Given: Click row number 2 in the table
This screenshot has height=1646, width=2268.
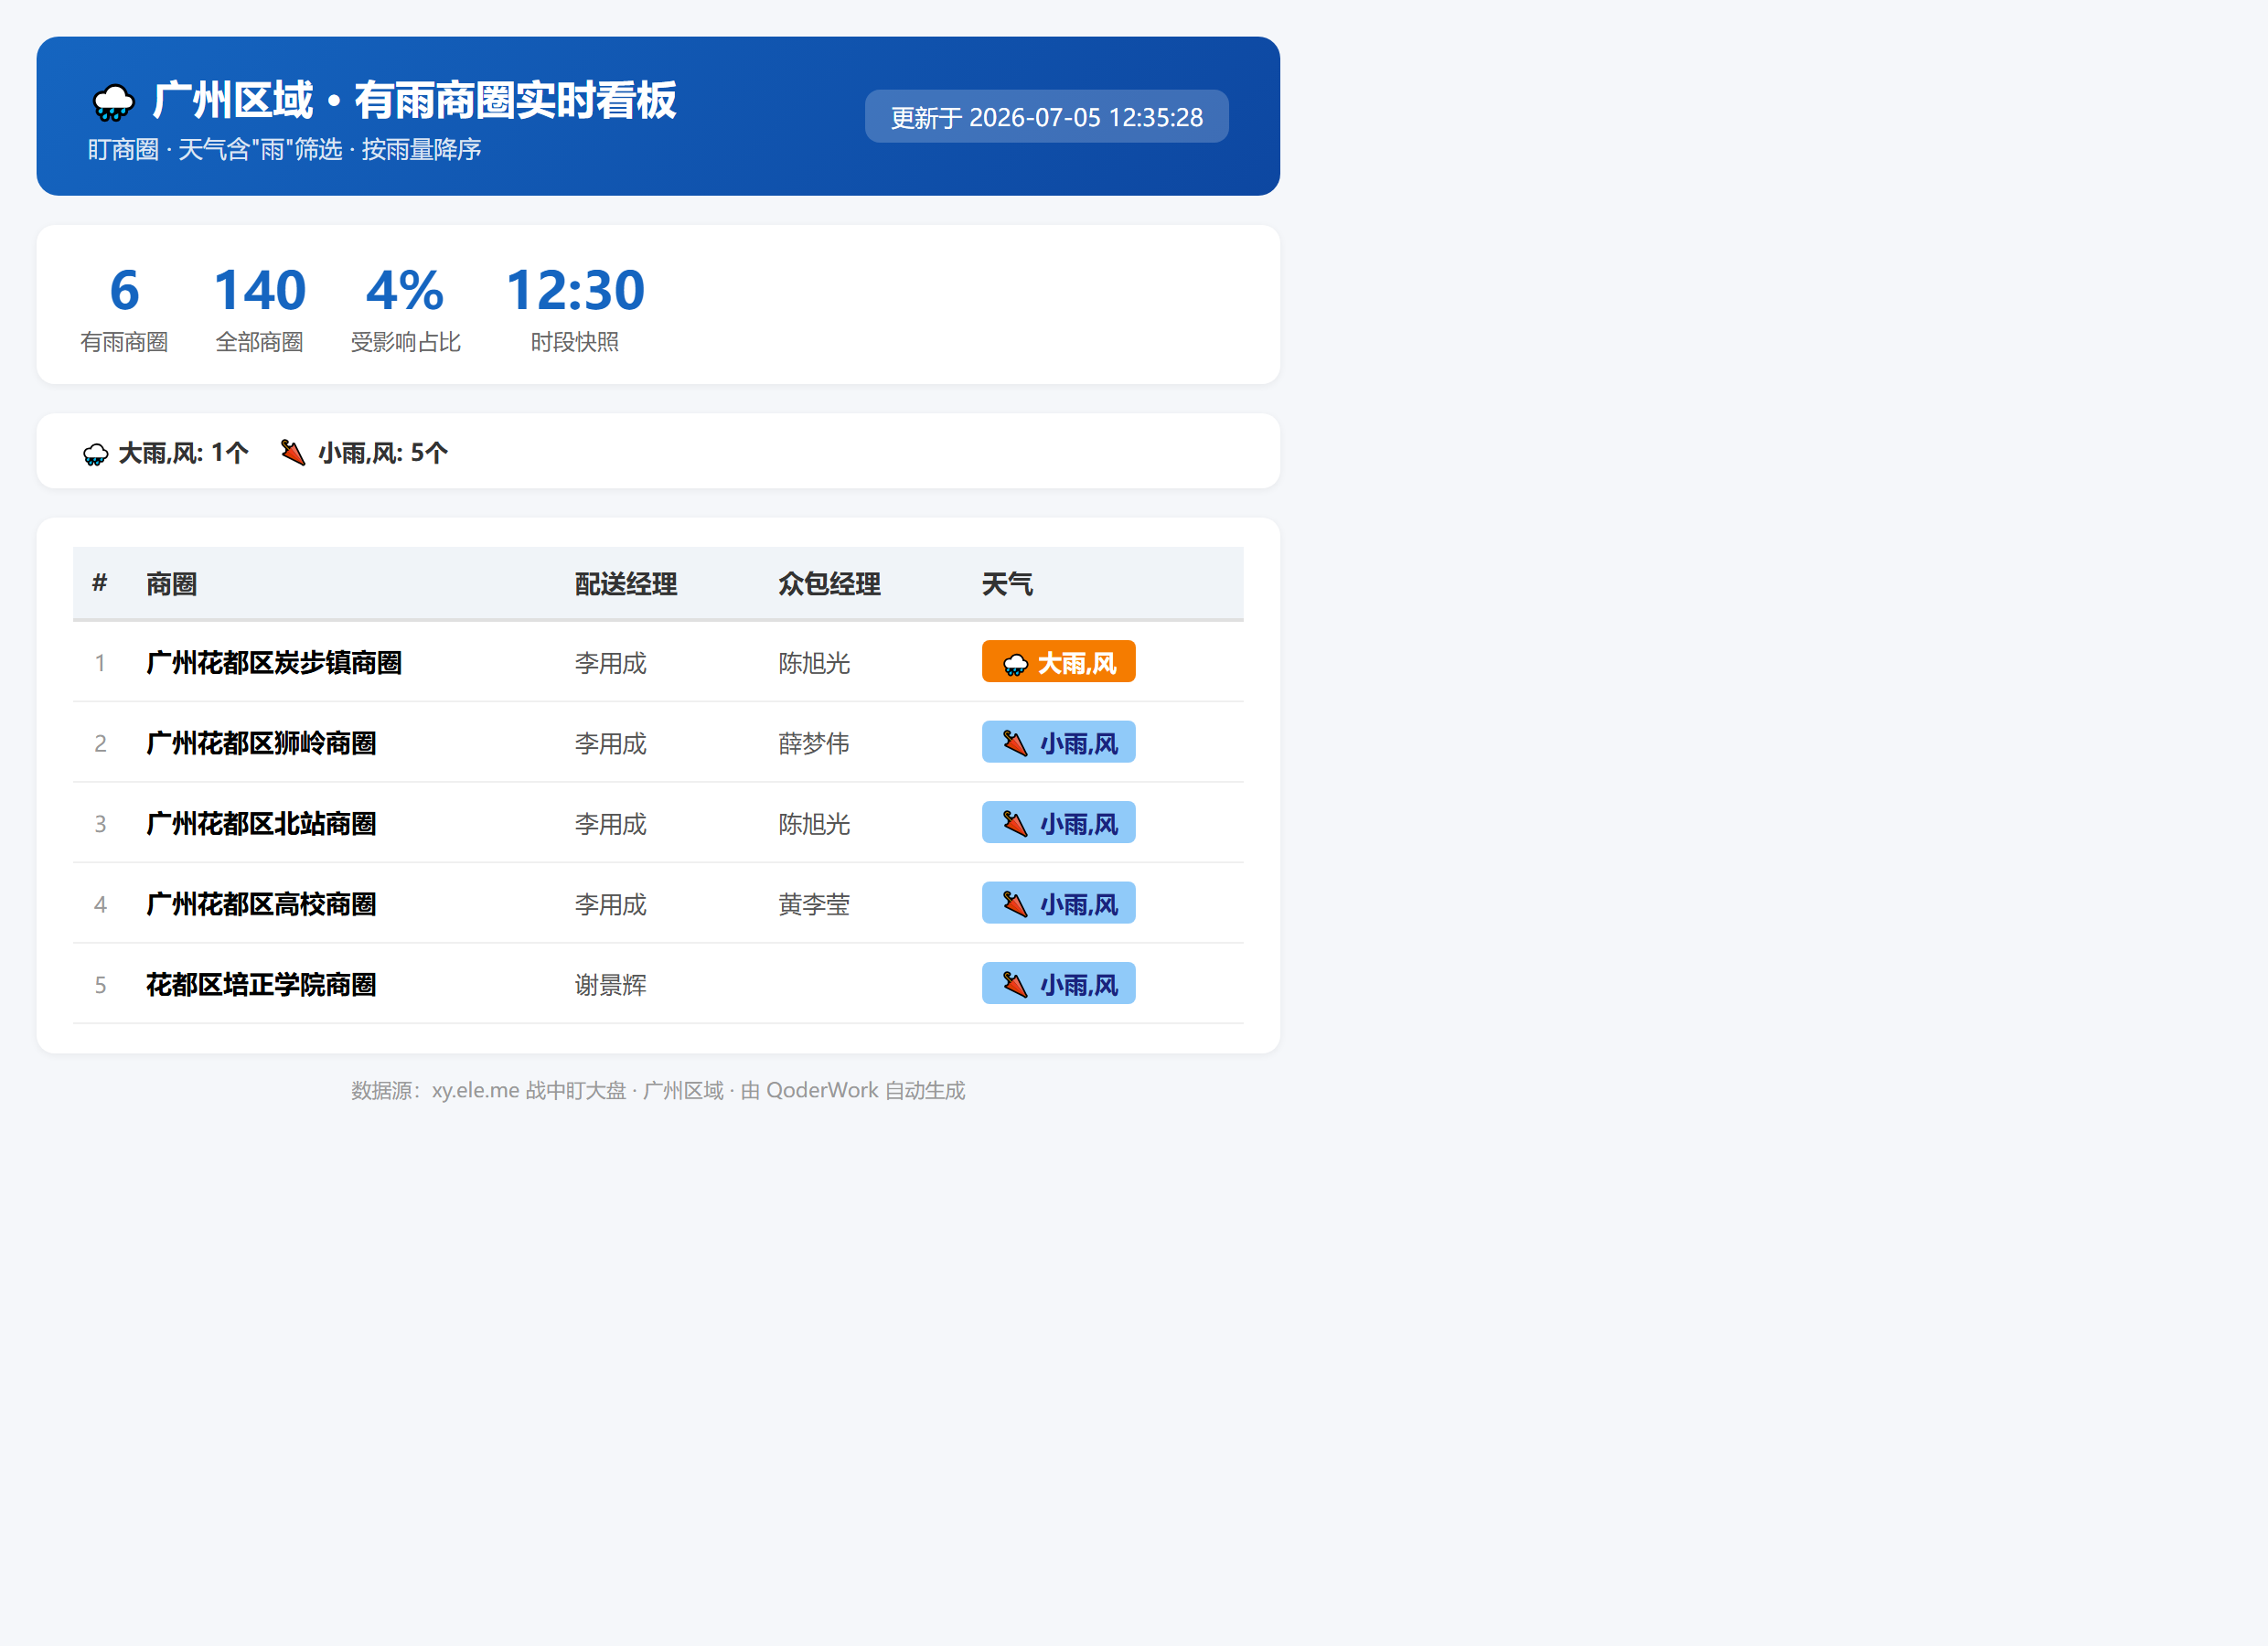Looking at the screenshot, I should coord(100,743).
